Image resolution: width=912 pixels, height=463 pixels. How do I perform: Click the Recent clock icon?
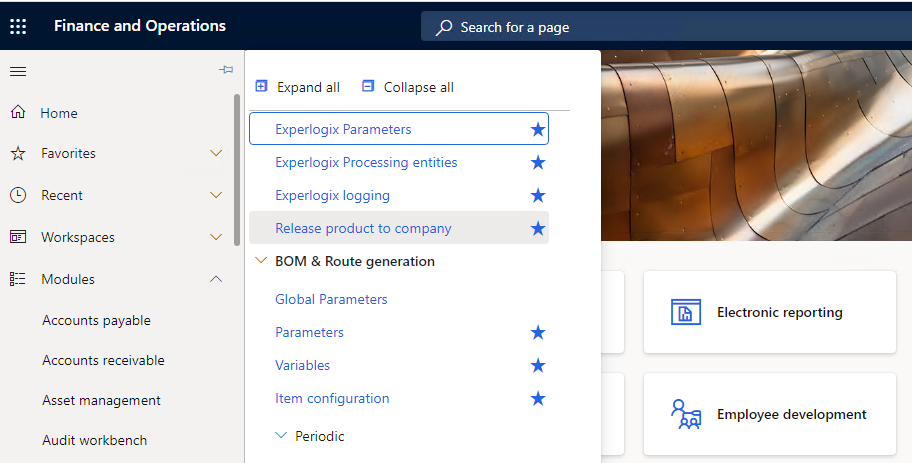18,195
